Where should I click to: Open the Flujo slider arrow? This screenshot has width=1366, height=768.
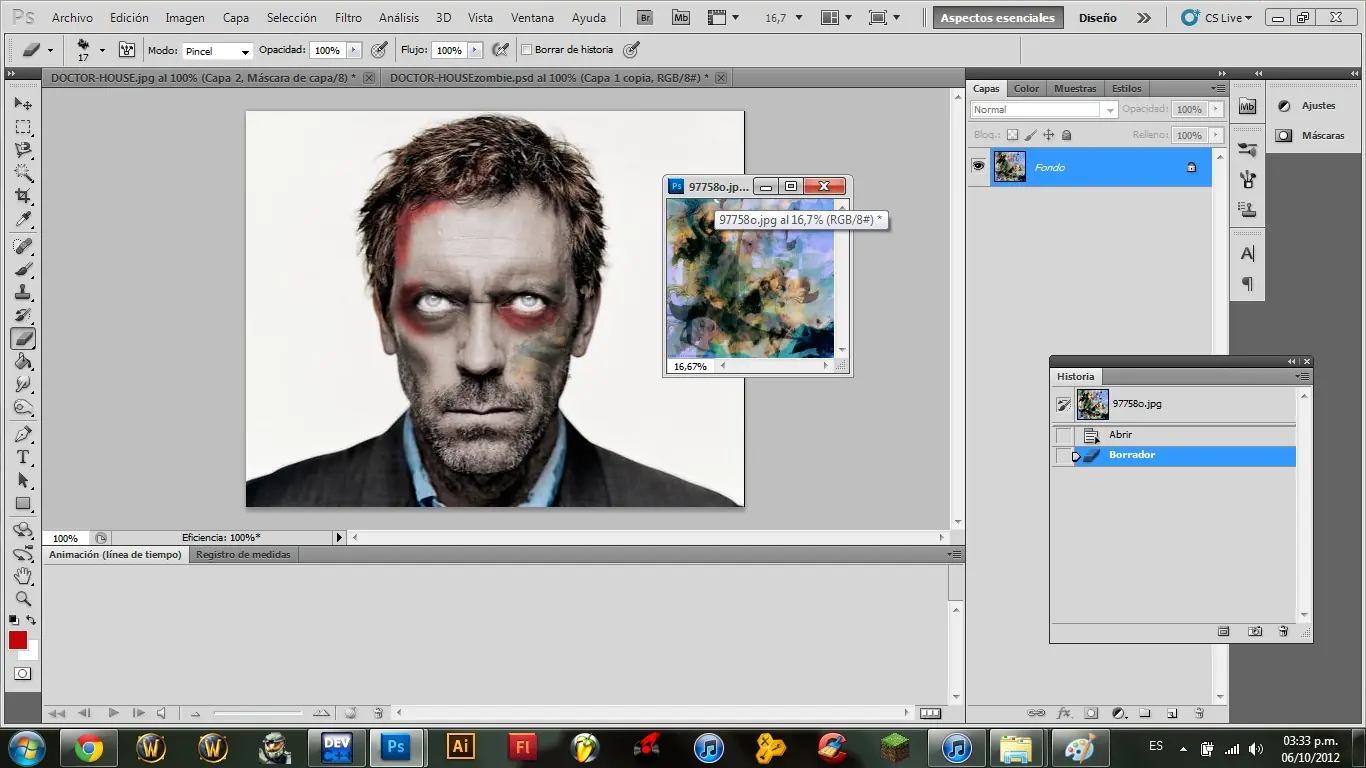point(475,50)
